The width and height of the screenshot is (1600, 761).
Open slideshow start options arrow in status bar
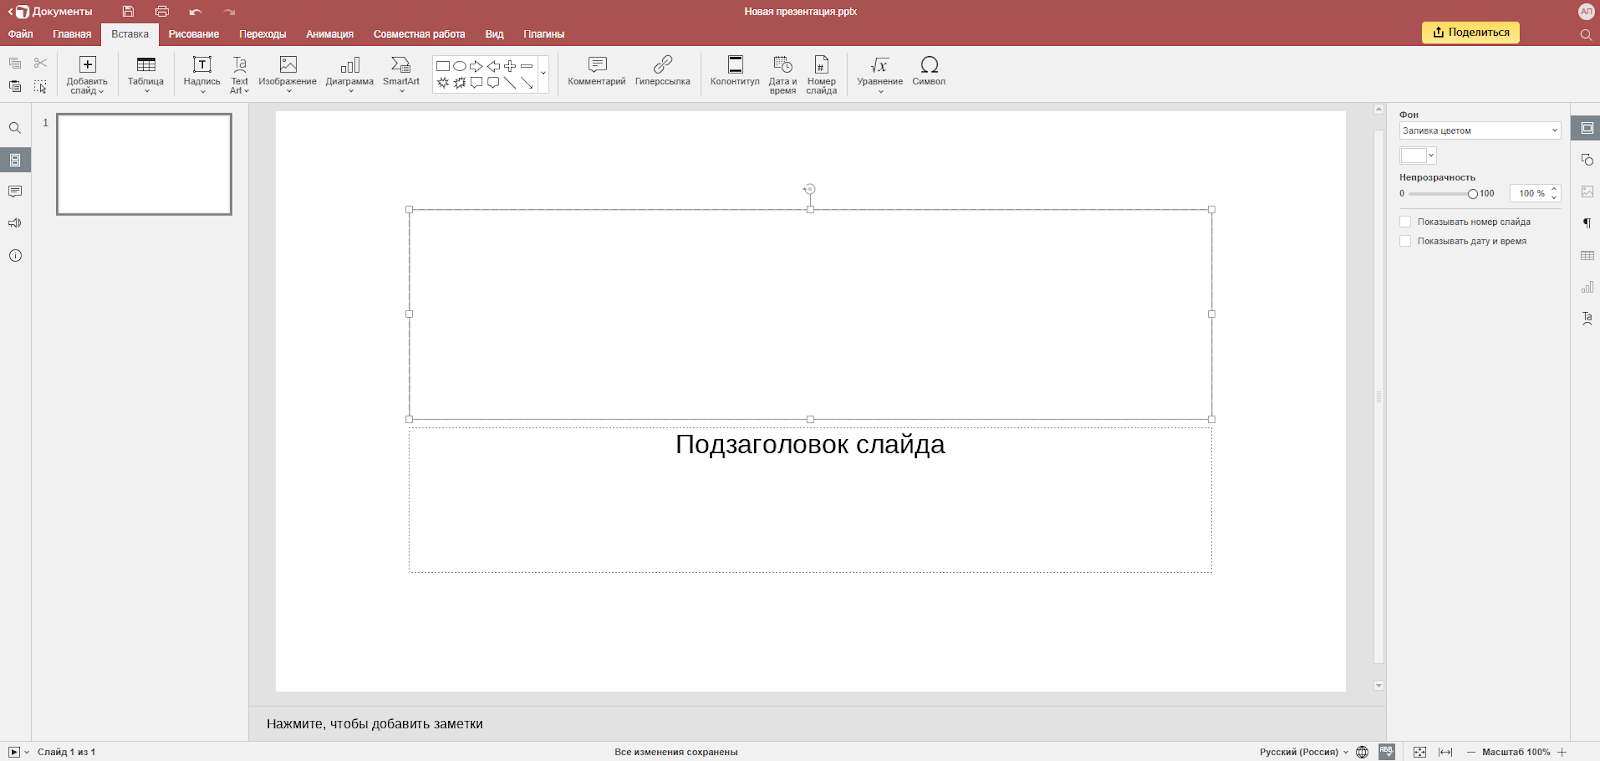tap(27, 752)
